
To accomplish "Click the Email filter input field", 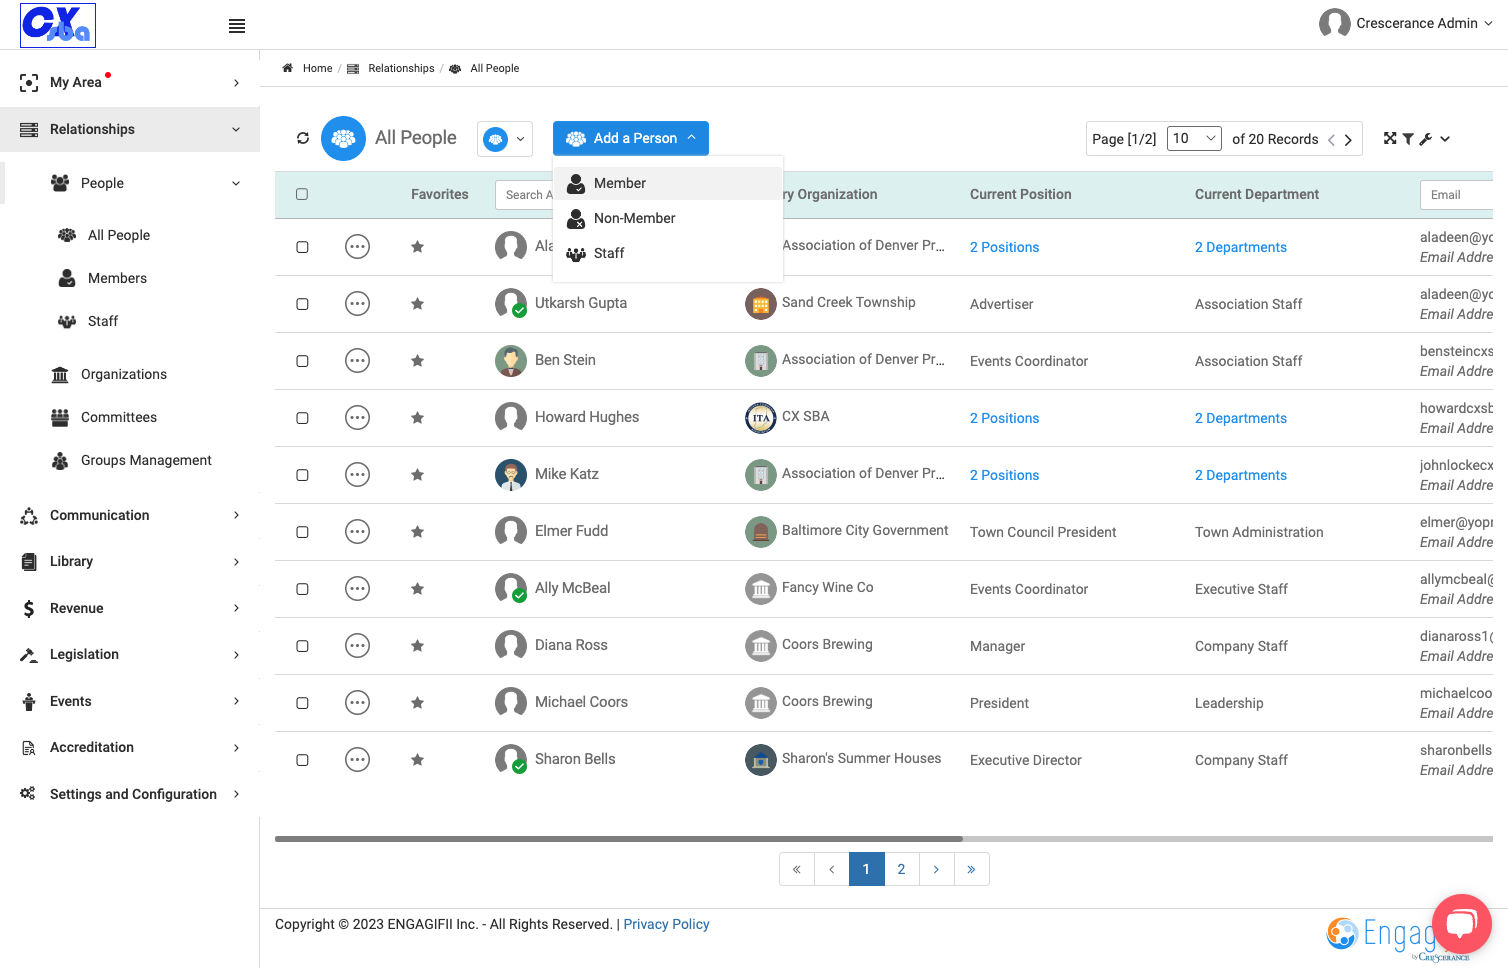I will point(1456,195).
